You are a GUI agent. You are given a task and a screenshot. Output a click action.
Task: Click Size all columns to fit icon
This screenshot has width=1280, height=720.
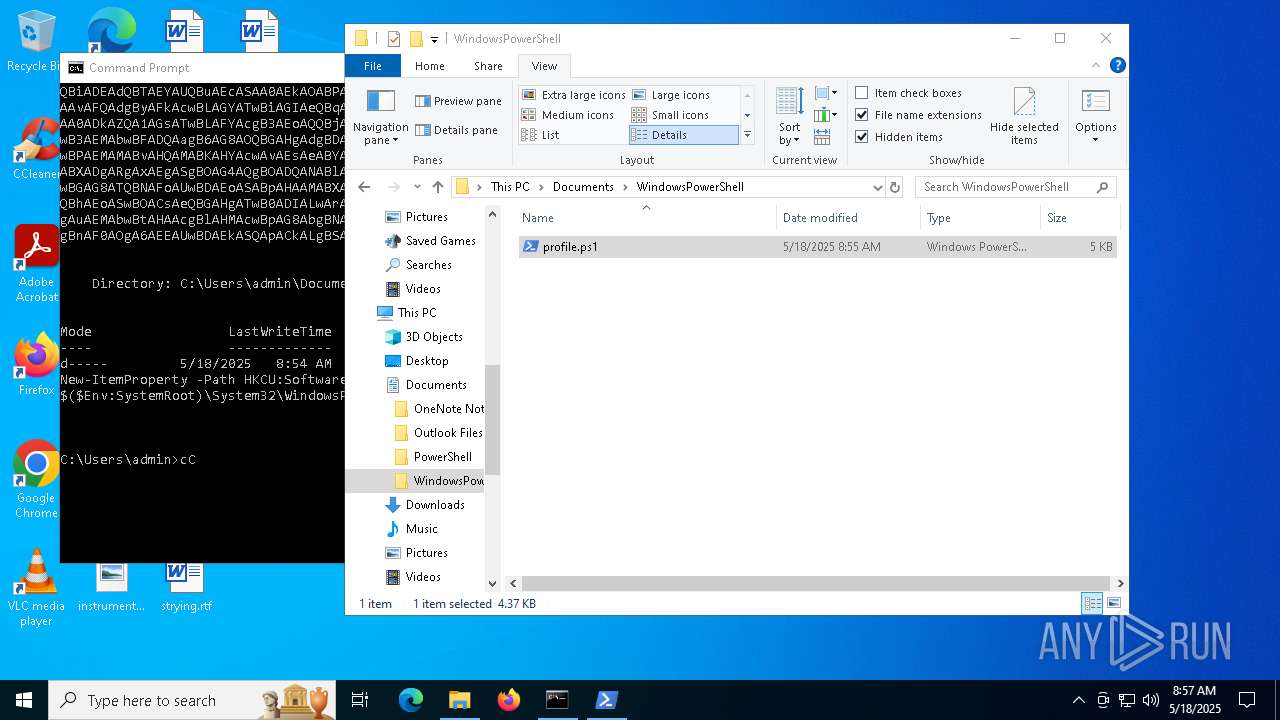point(822,137)
